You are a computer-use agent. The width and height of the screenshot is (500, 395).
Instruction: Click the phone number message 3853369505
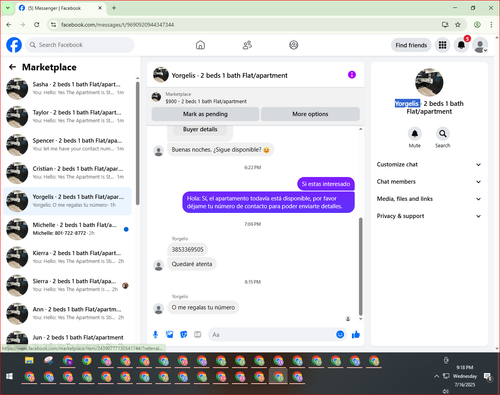[187, 249]
